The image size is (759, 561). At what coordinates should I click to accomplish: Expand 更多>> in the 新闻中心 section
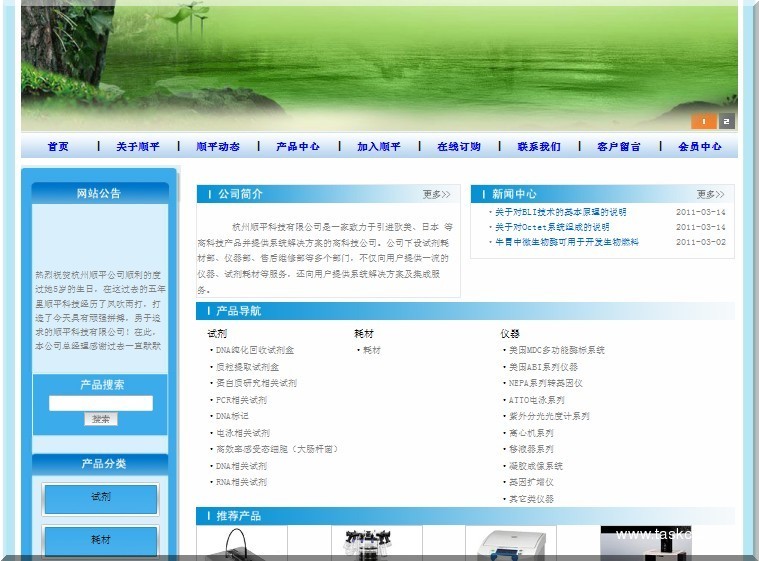[711, 194]
